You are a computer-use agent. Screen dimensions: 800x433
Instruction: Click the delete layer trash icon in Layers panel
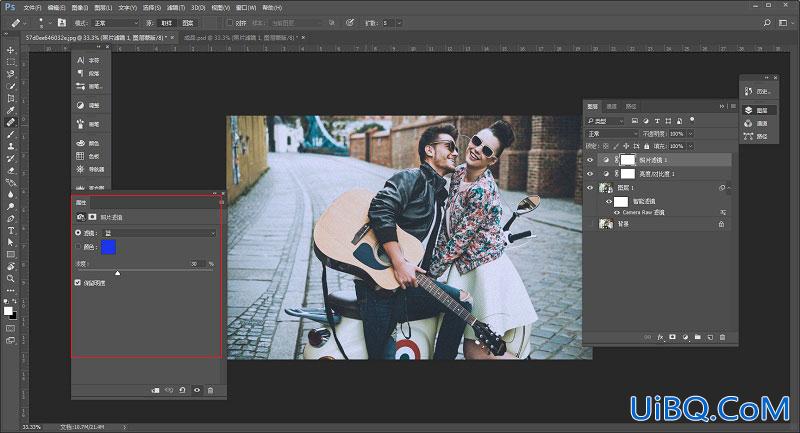pyautogui.click(x=722, y=337)
